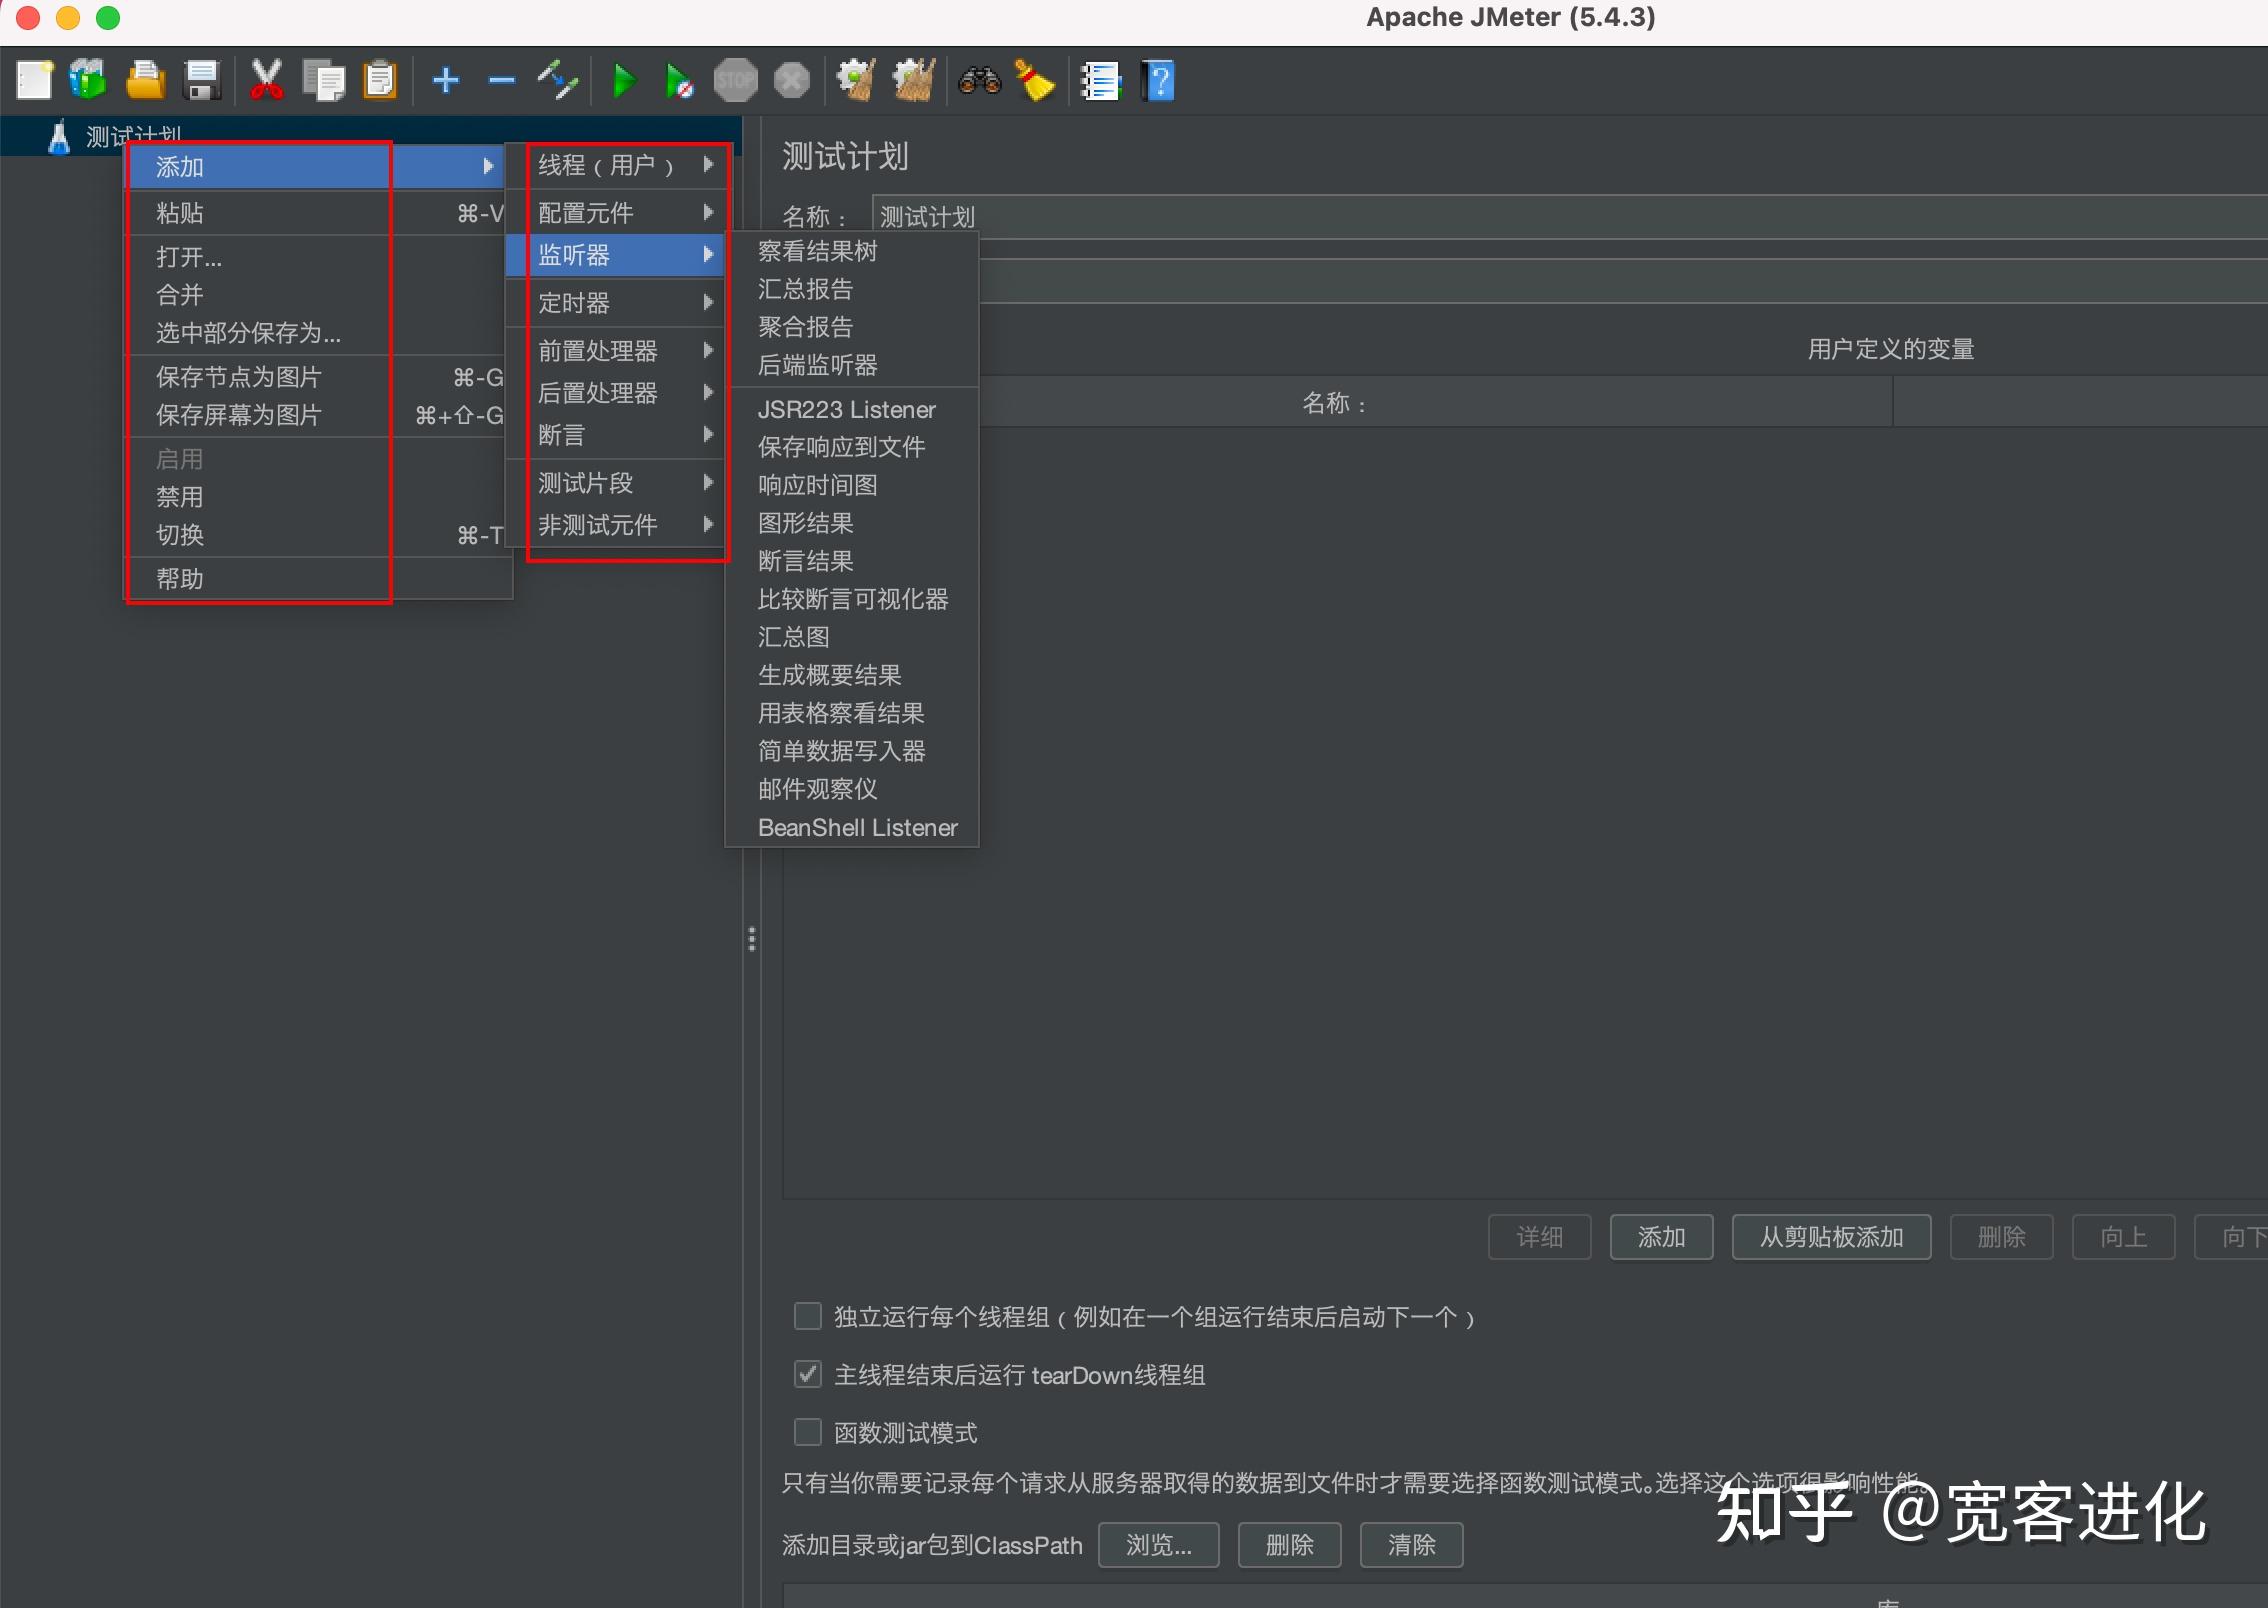The width and height of the screenshot is (2268, 1608).
Task: Choose 聚合报告 listener
Action: (852, 327)
